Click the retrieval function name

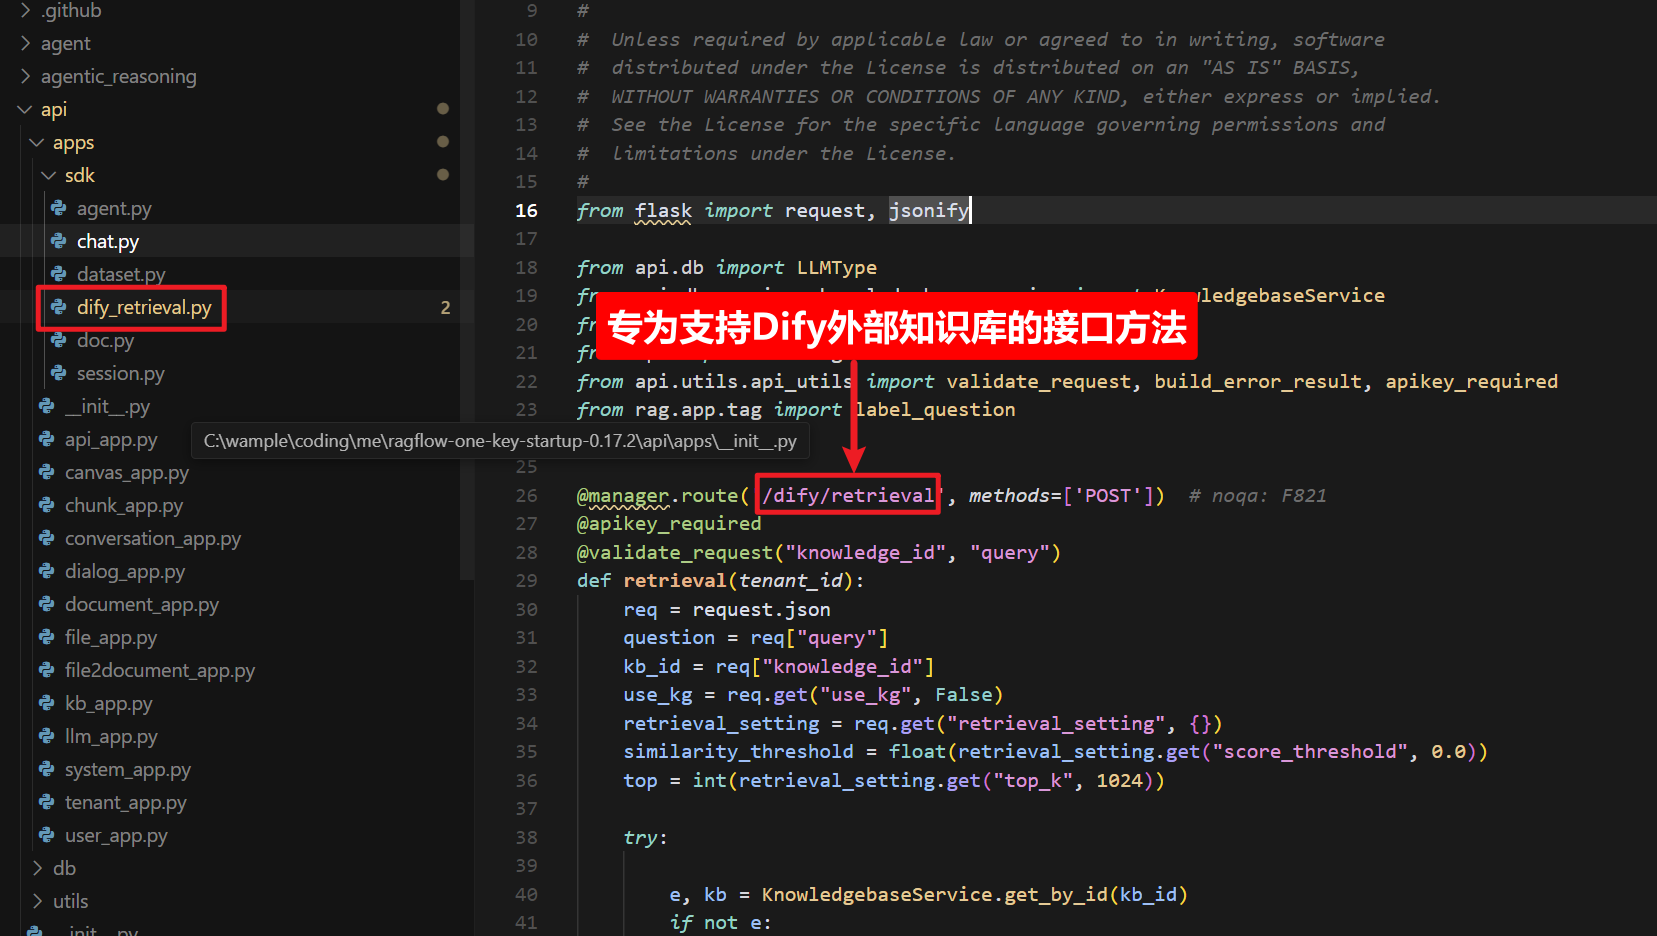coord(675,580)
